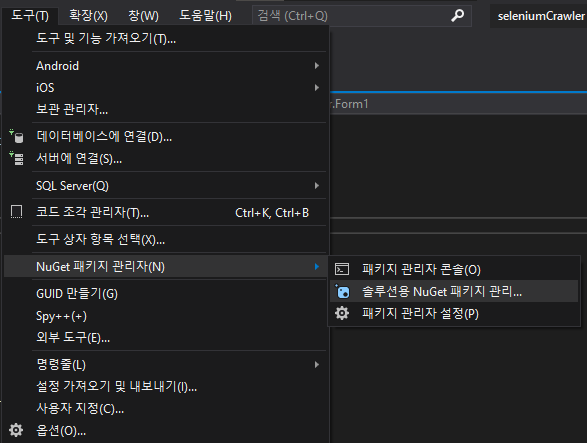The width and height of the screenshot is (587, 443).
Task: Open 패키지 관리자 콘솔(O)
Action: [x=454, y=269]
